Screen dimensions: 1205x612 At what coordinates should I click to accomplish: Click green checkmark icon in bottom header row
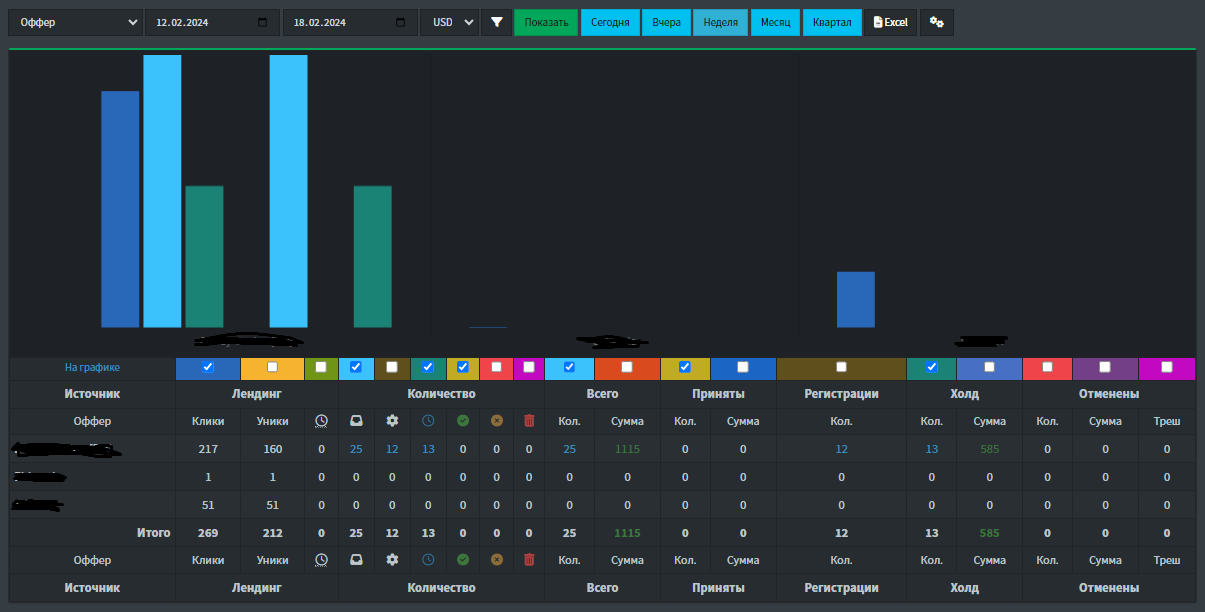tap(462, 560)
